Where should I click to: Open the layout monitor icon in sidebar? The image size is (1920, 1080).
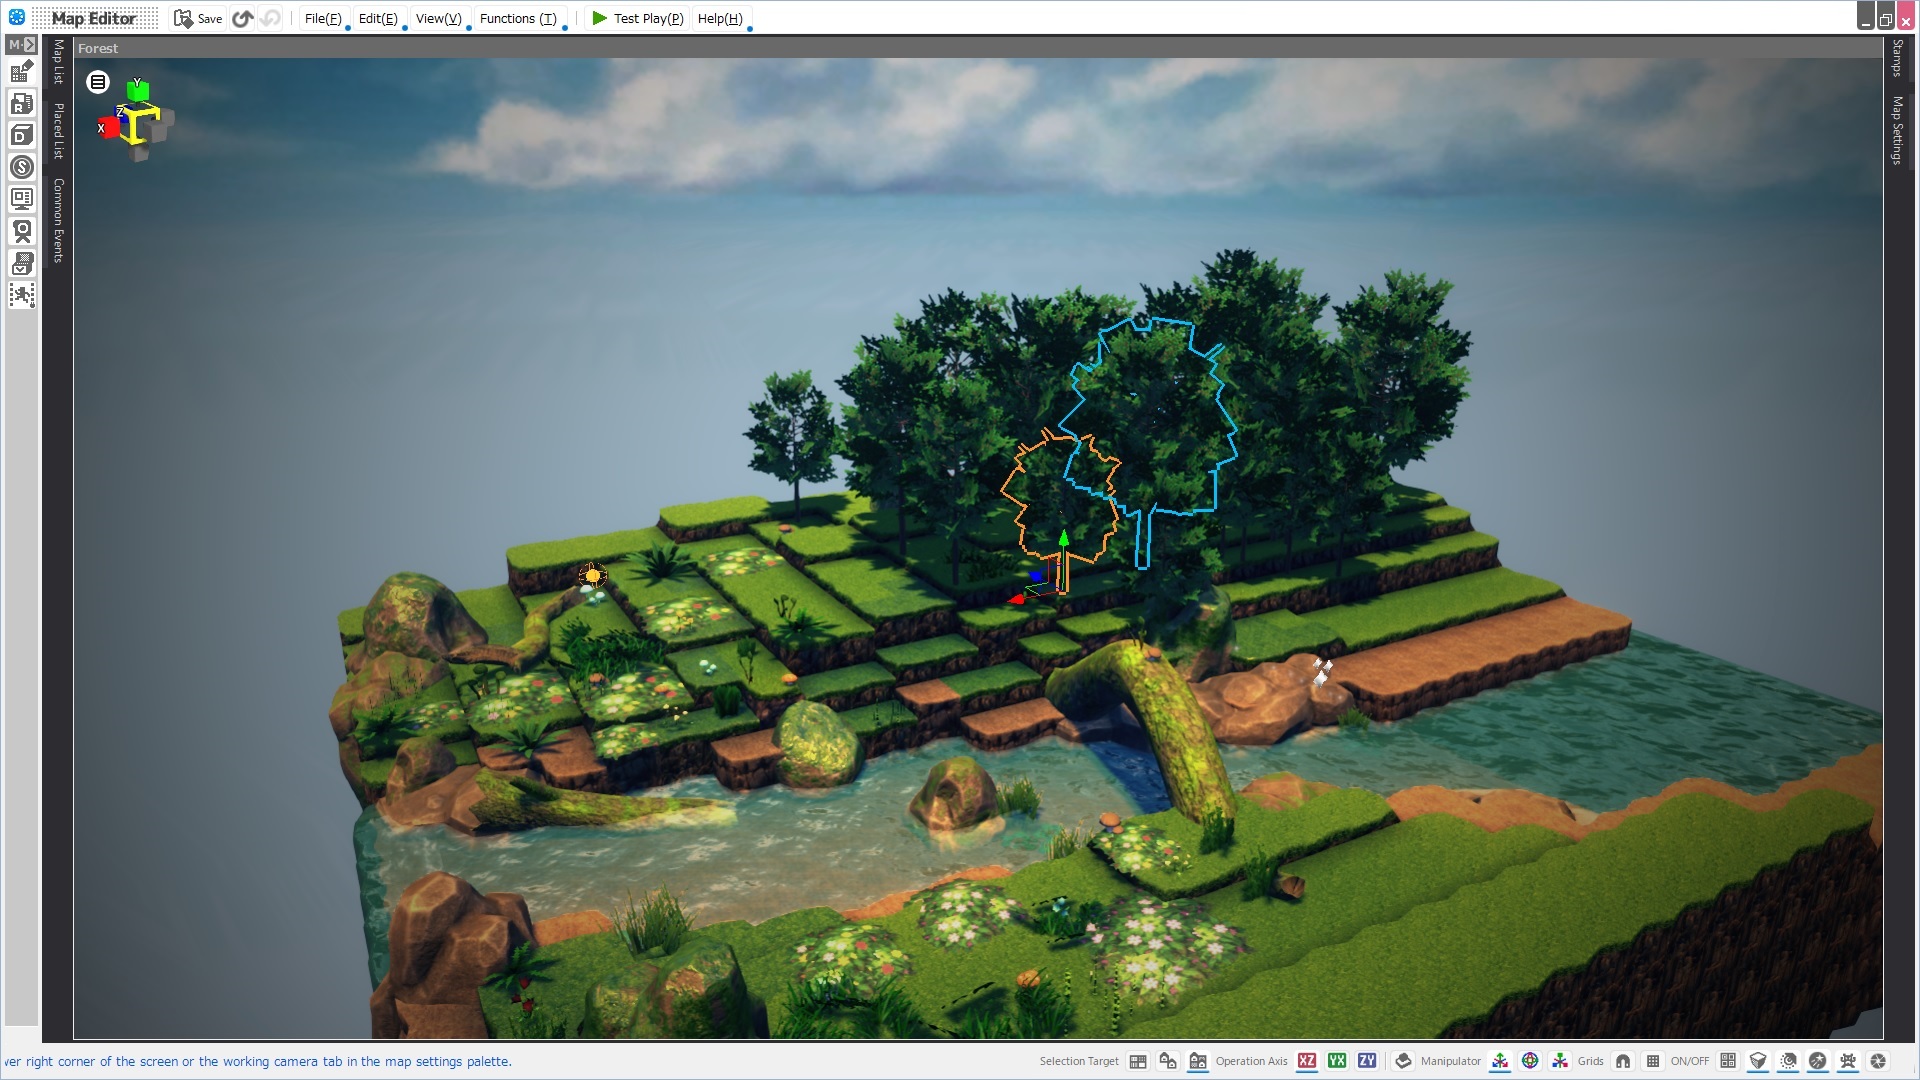(x=22, y=199)
